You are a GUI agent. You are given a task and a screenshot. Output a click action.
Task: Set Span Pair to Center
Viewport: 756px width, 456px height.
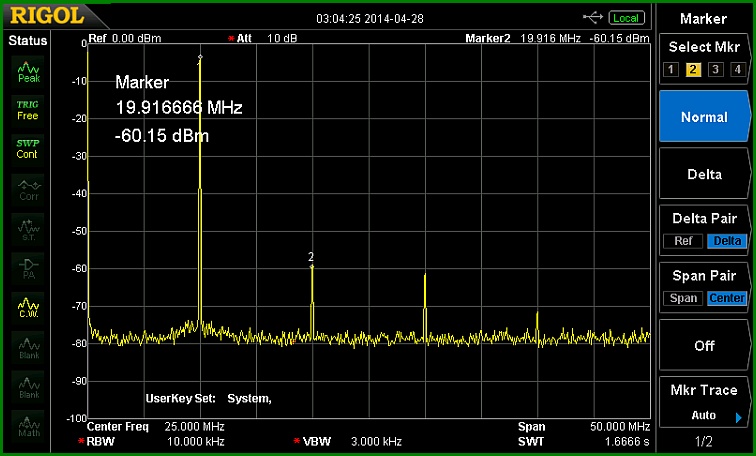click(727, 298)
